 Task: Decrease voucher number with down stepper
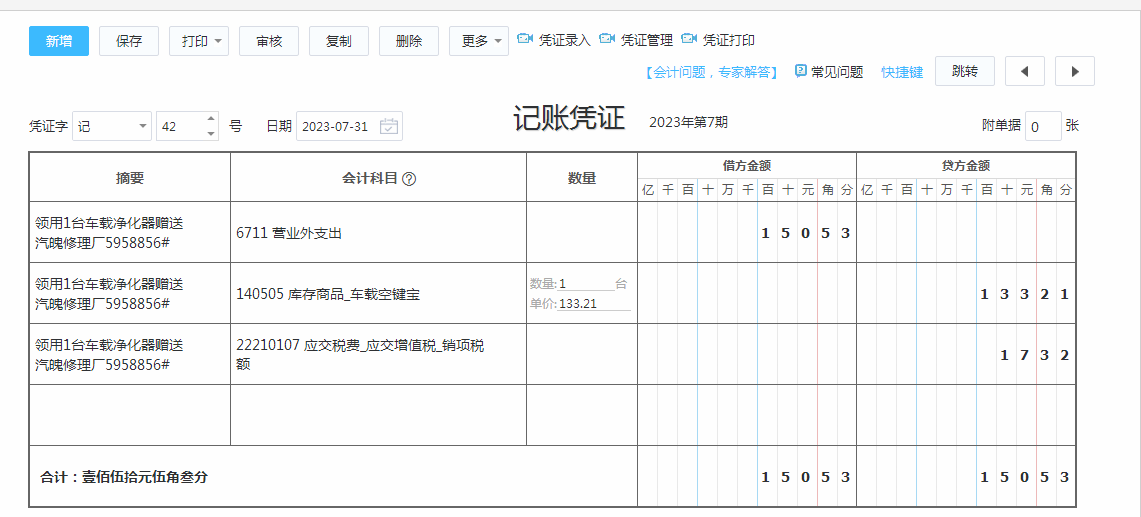pyautogui.click(x=211, y=133)
